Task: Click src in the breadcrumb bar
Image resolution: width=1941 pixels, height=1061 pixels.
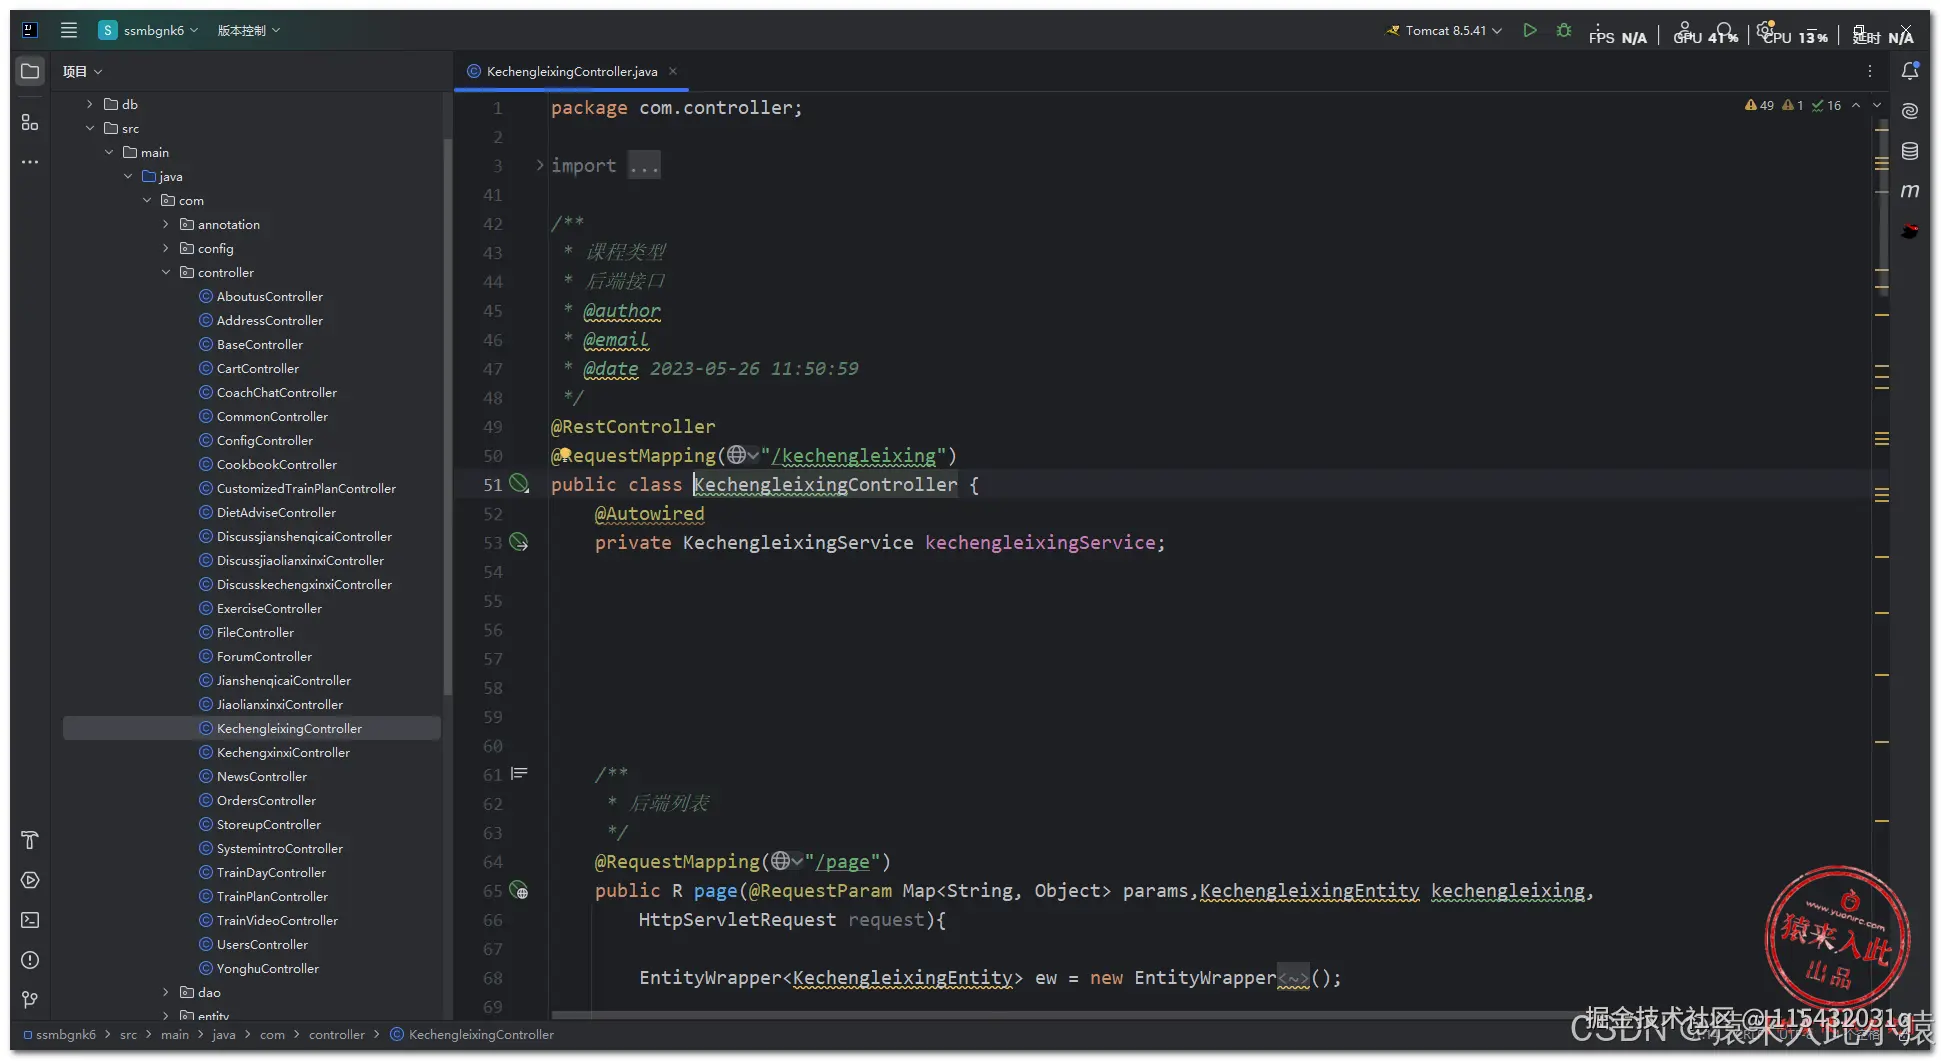Action: point(128,1034)
